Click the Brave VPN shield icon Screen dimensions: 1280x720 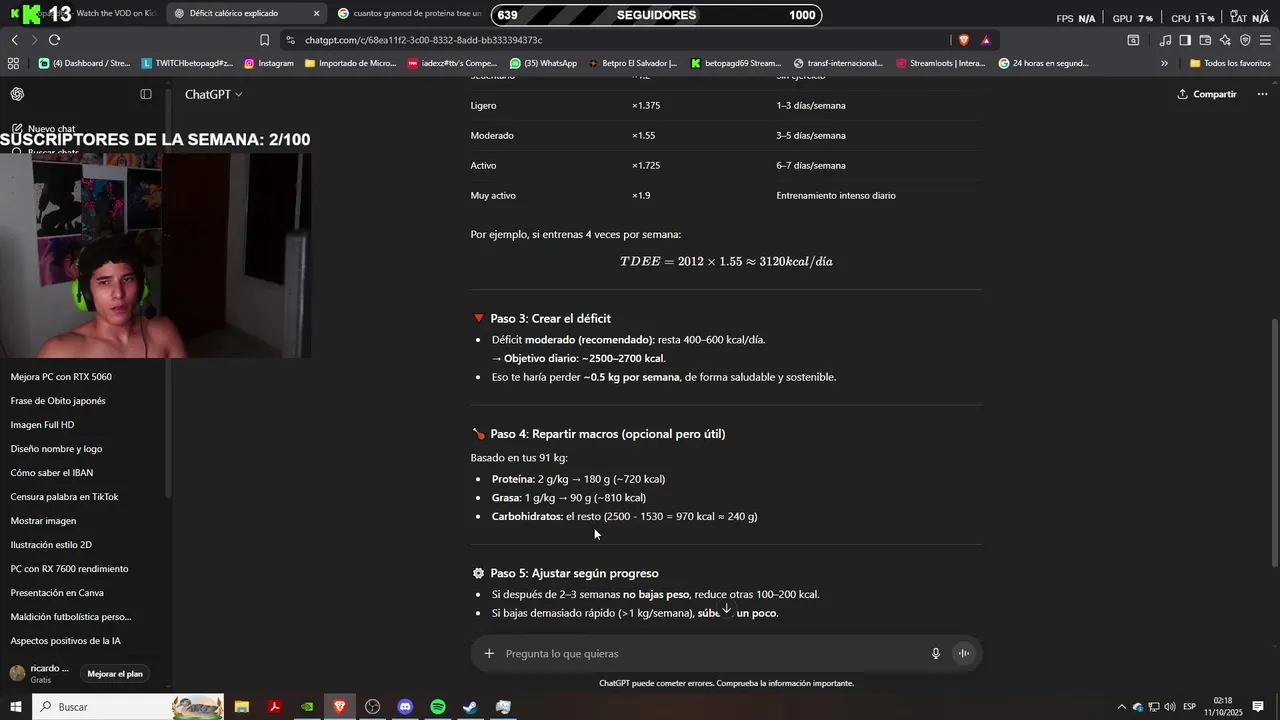click(x=1245, y=40)
